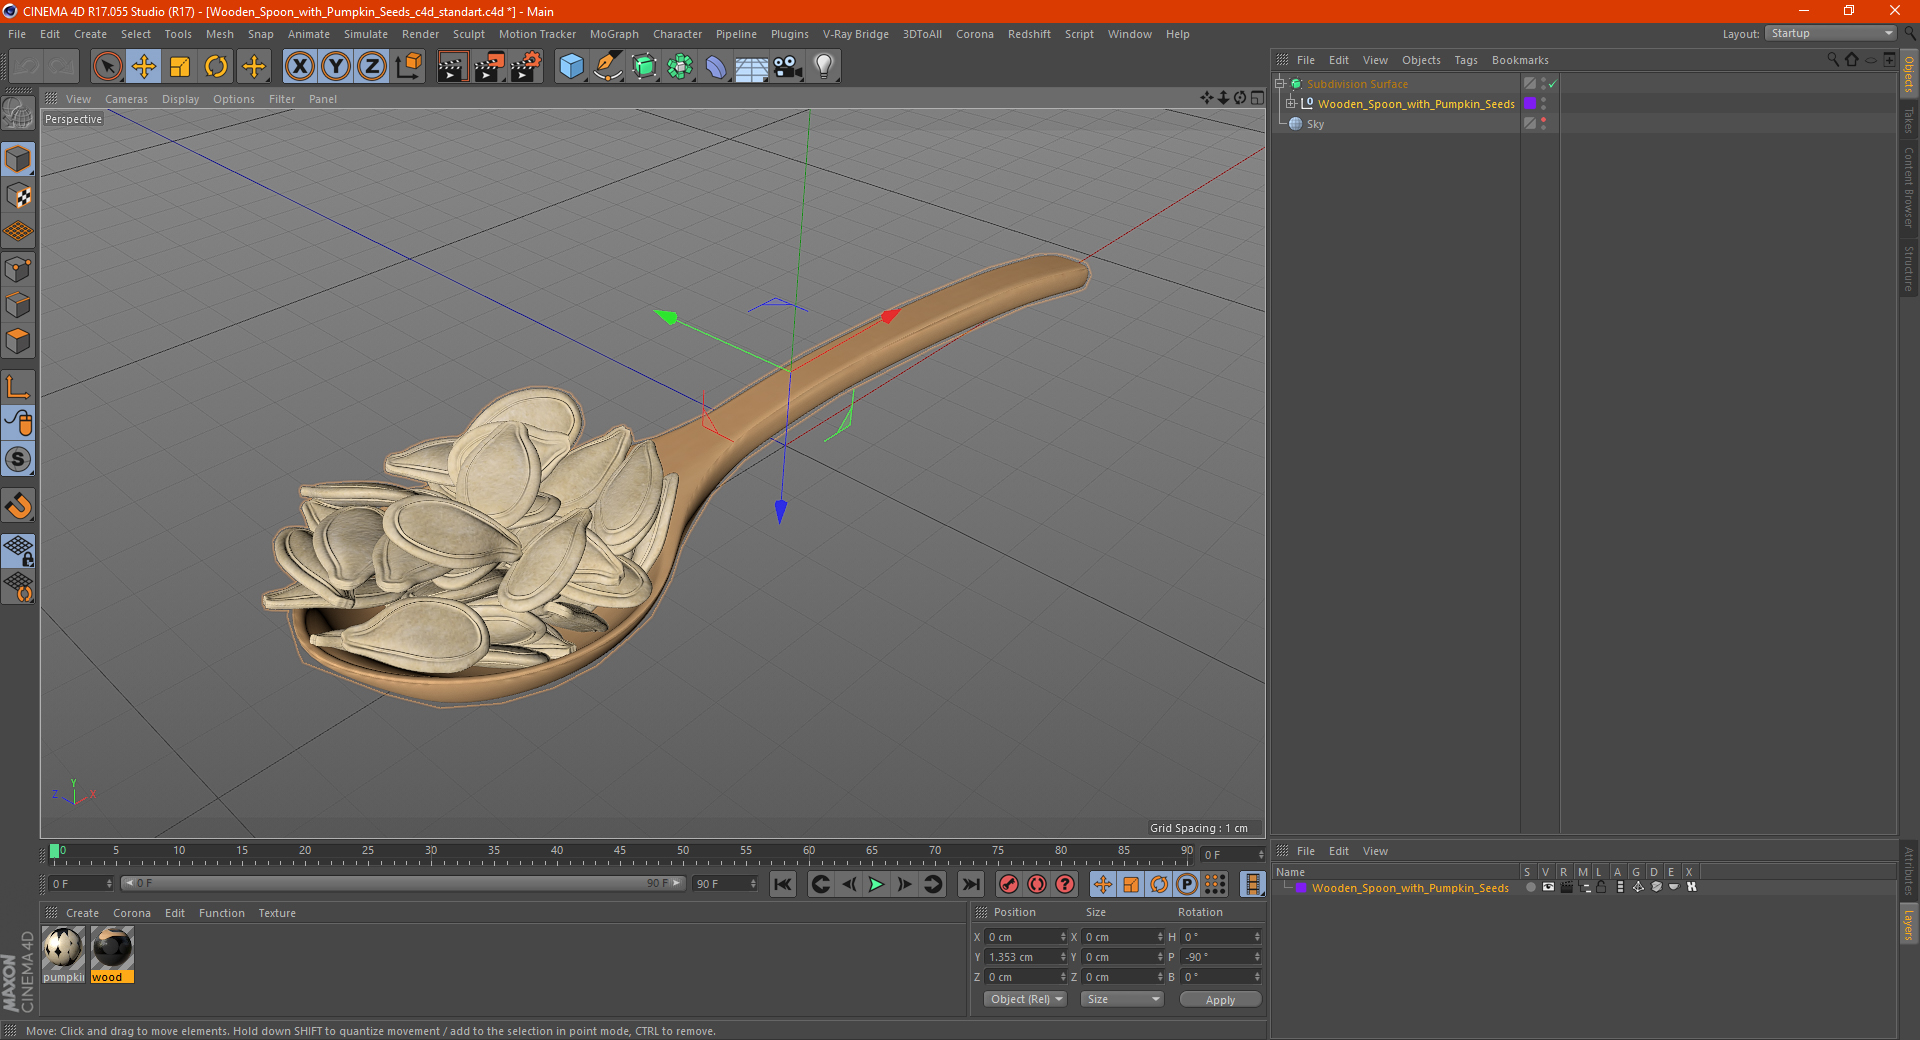The width and height of the screenshot is (1920, 1040).
Task: Add a Camera object
Action: (x=788, y=67)
